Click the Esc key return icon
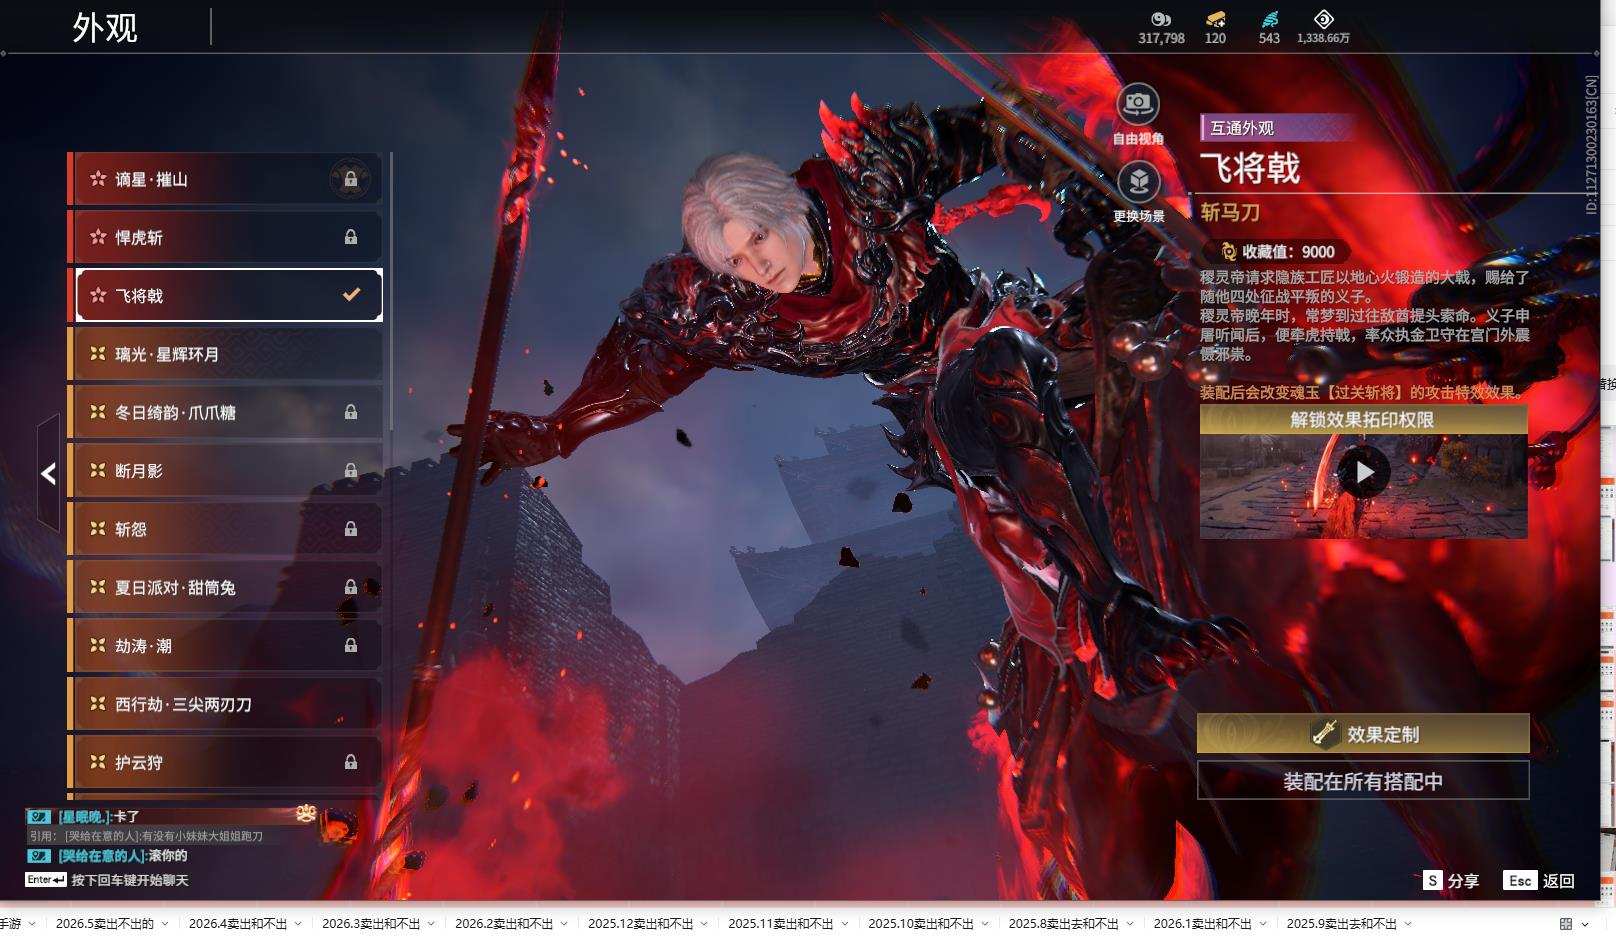Viewport: 1616px width, 939px height. point(1520,880)
